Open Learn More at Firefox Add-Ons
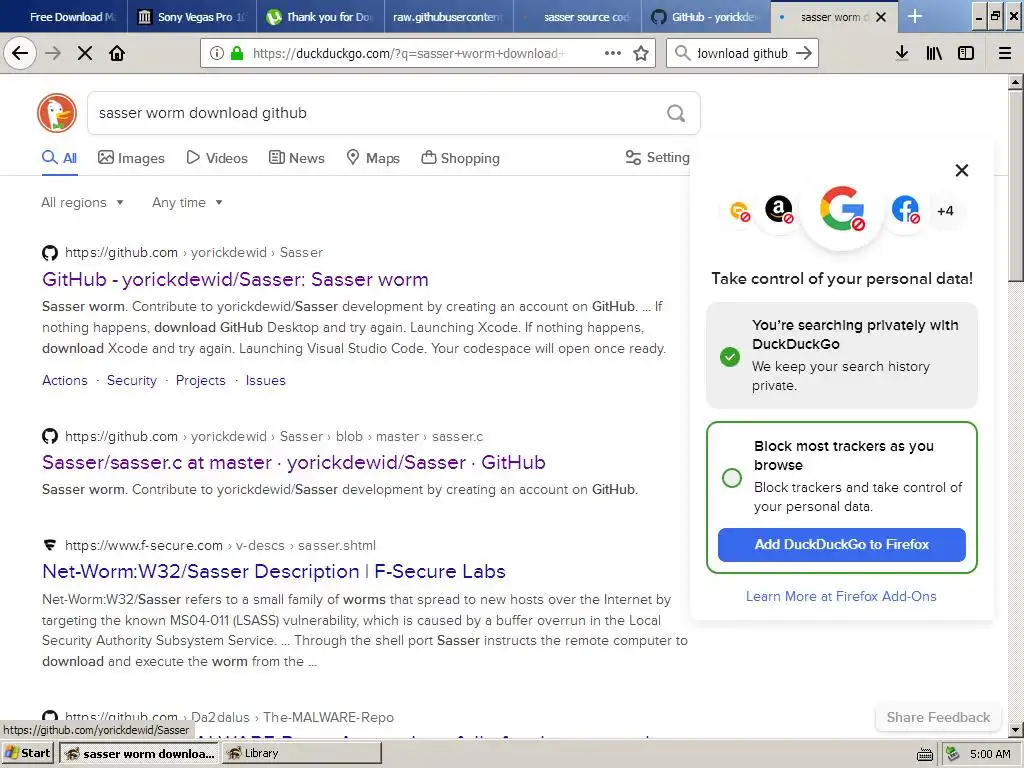 pos(841,596)
